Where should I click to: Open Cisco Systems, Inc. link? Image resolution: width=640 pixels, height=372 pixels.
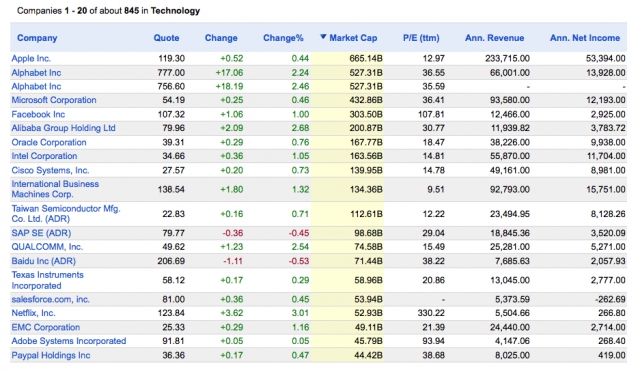pos(50,170)
